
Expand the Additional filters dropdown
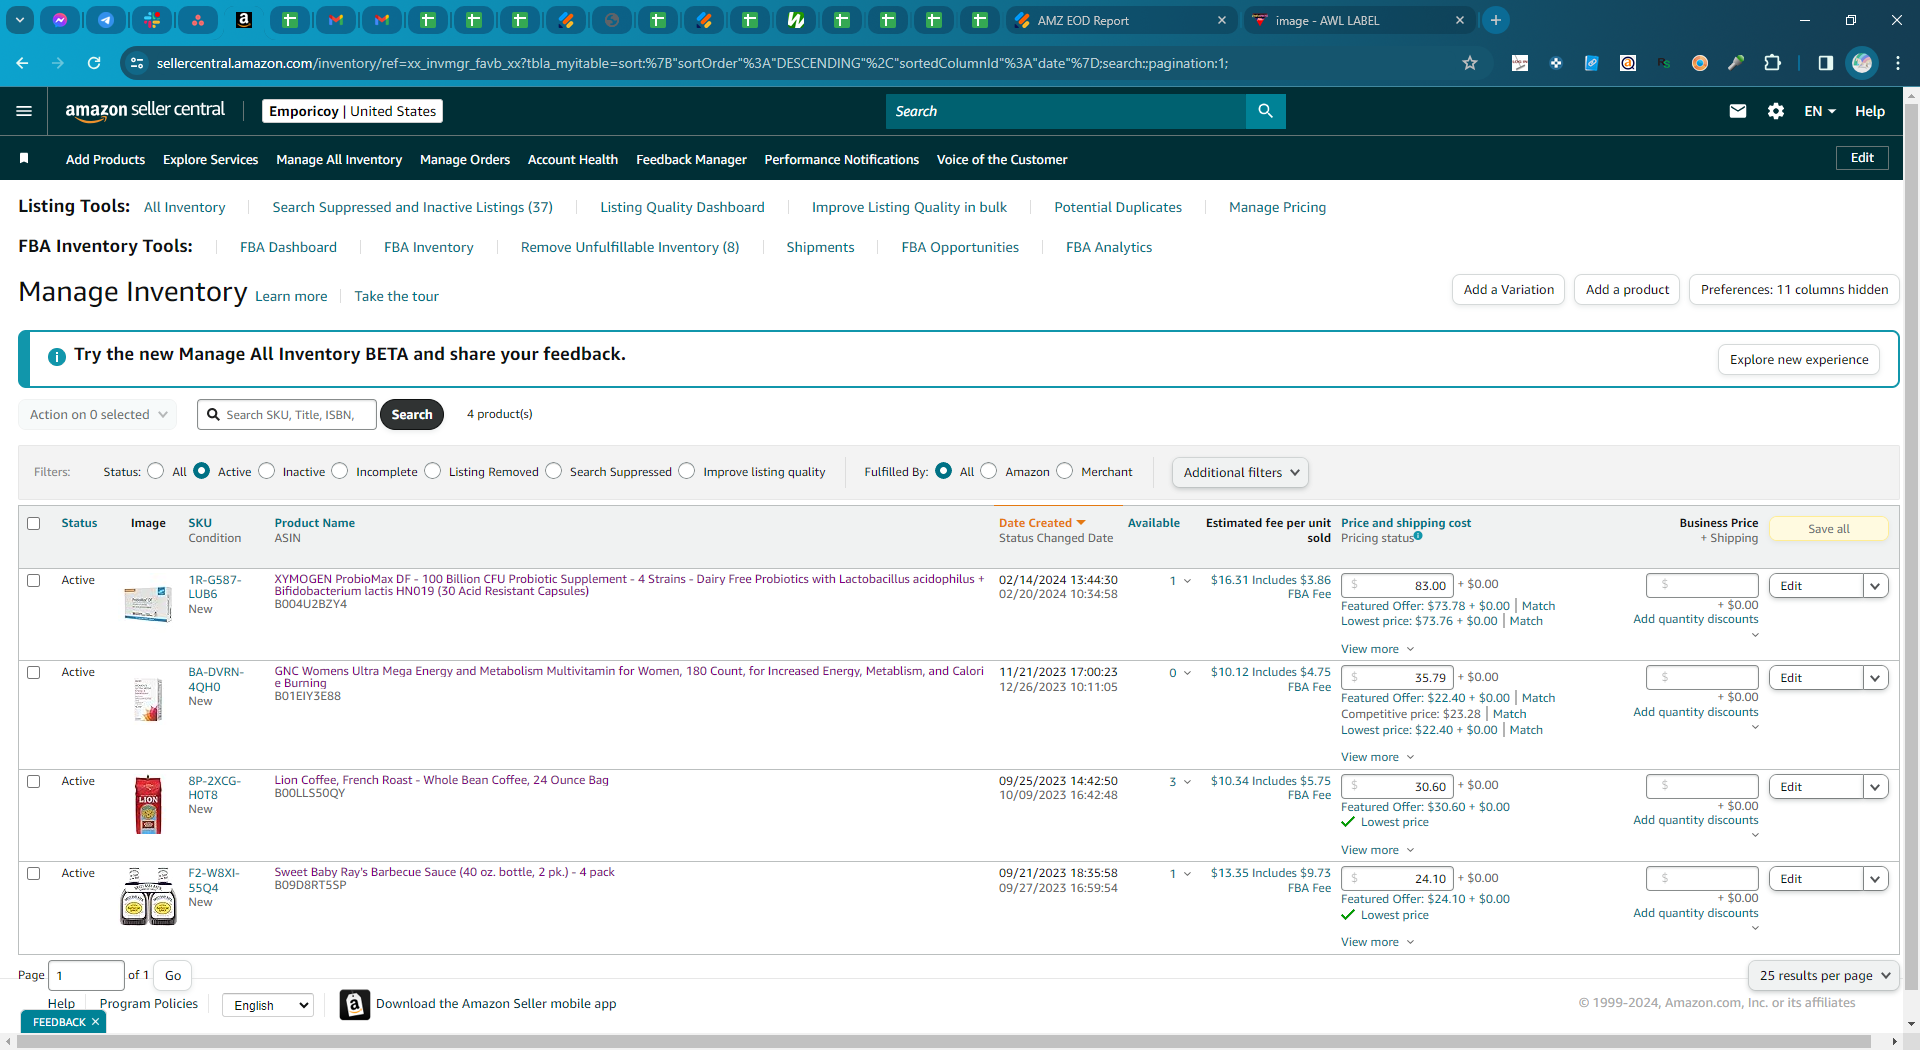[1240, 472]
